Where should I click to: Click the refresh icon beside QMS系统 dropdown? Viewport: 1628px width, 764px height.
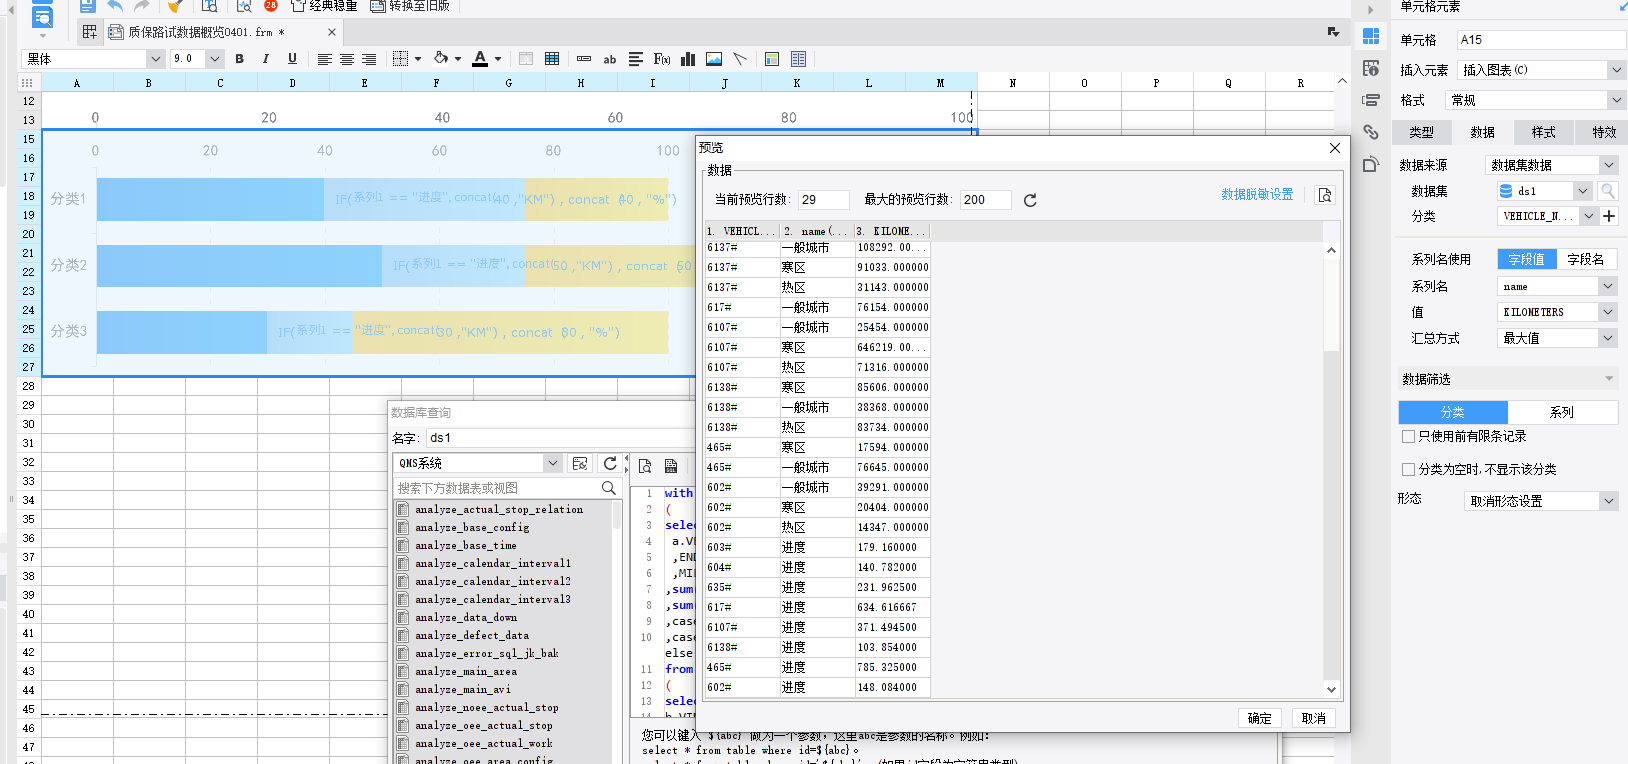point(610,463)
